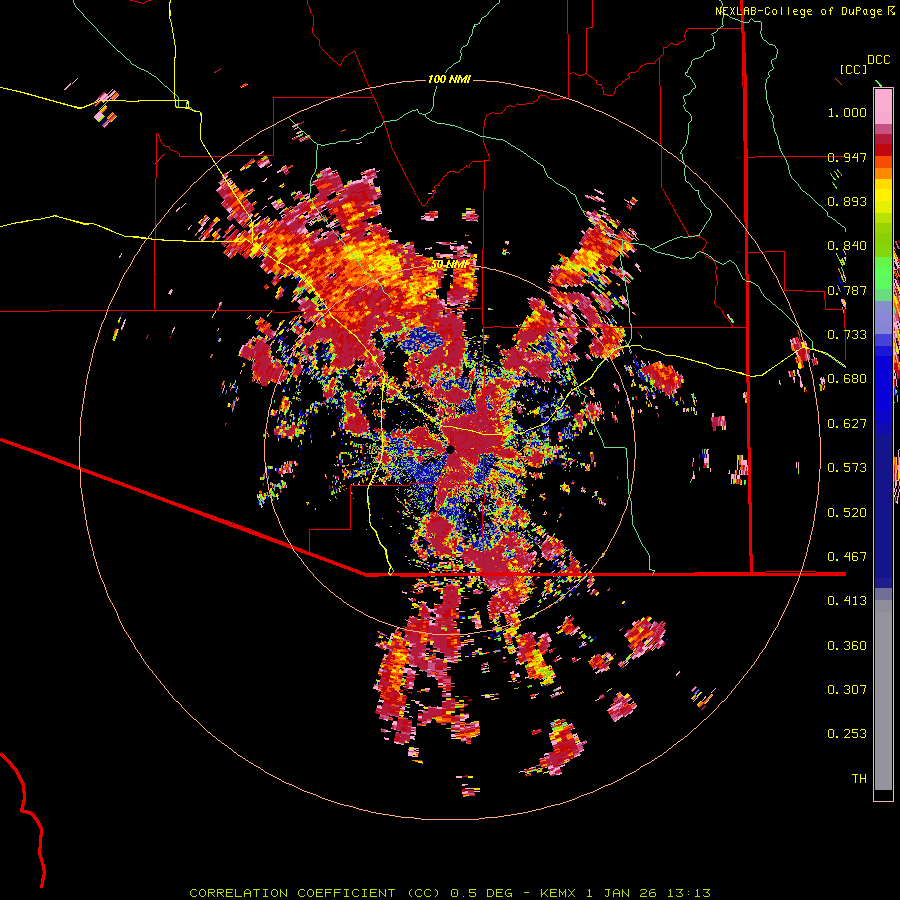
Task: Click the 0.947 value on the scale
Action: (847, 157)
